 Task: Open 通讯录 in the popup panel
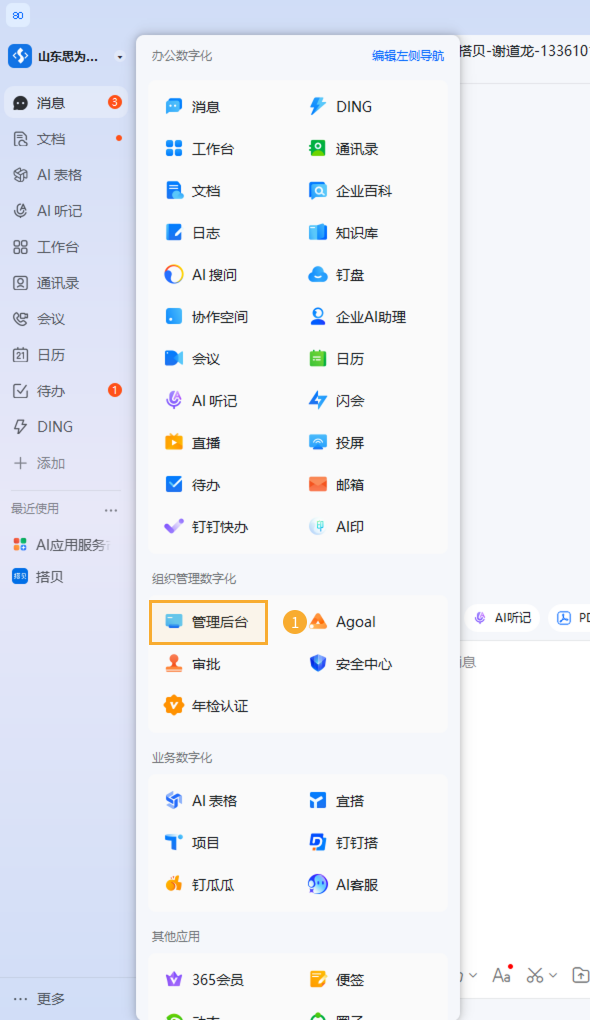click(343, 149)
